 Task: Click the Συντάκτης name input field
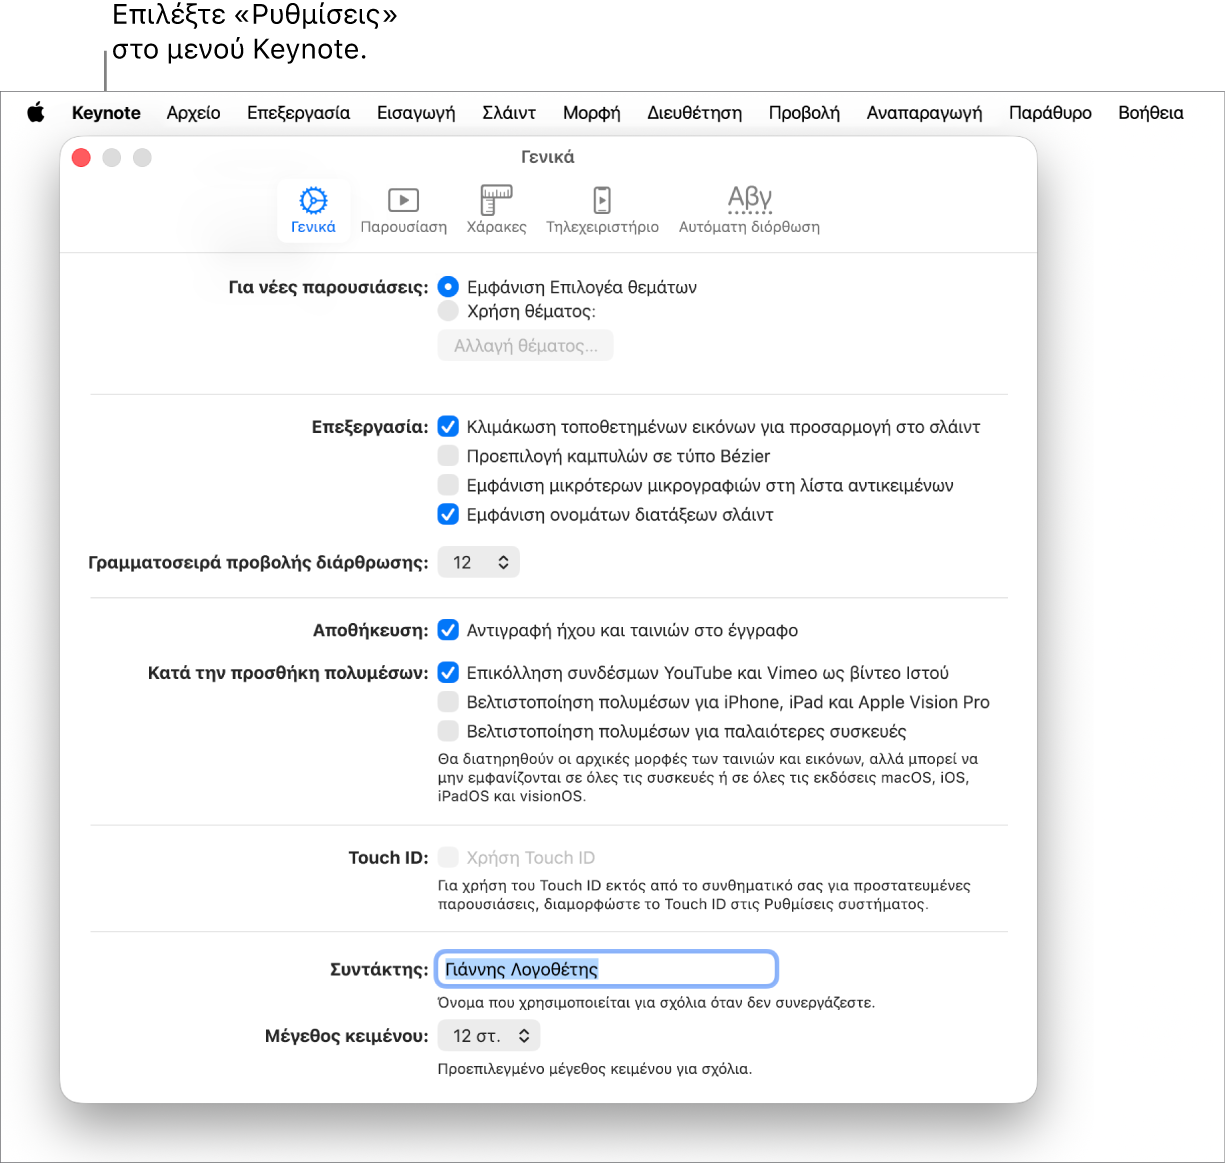tap(606, 969)
